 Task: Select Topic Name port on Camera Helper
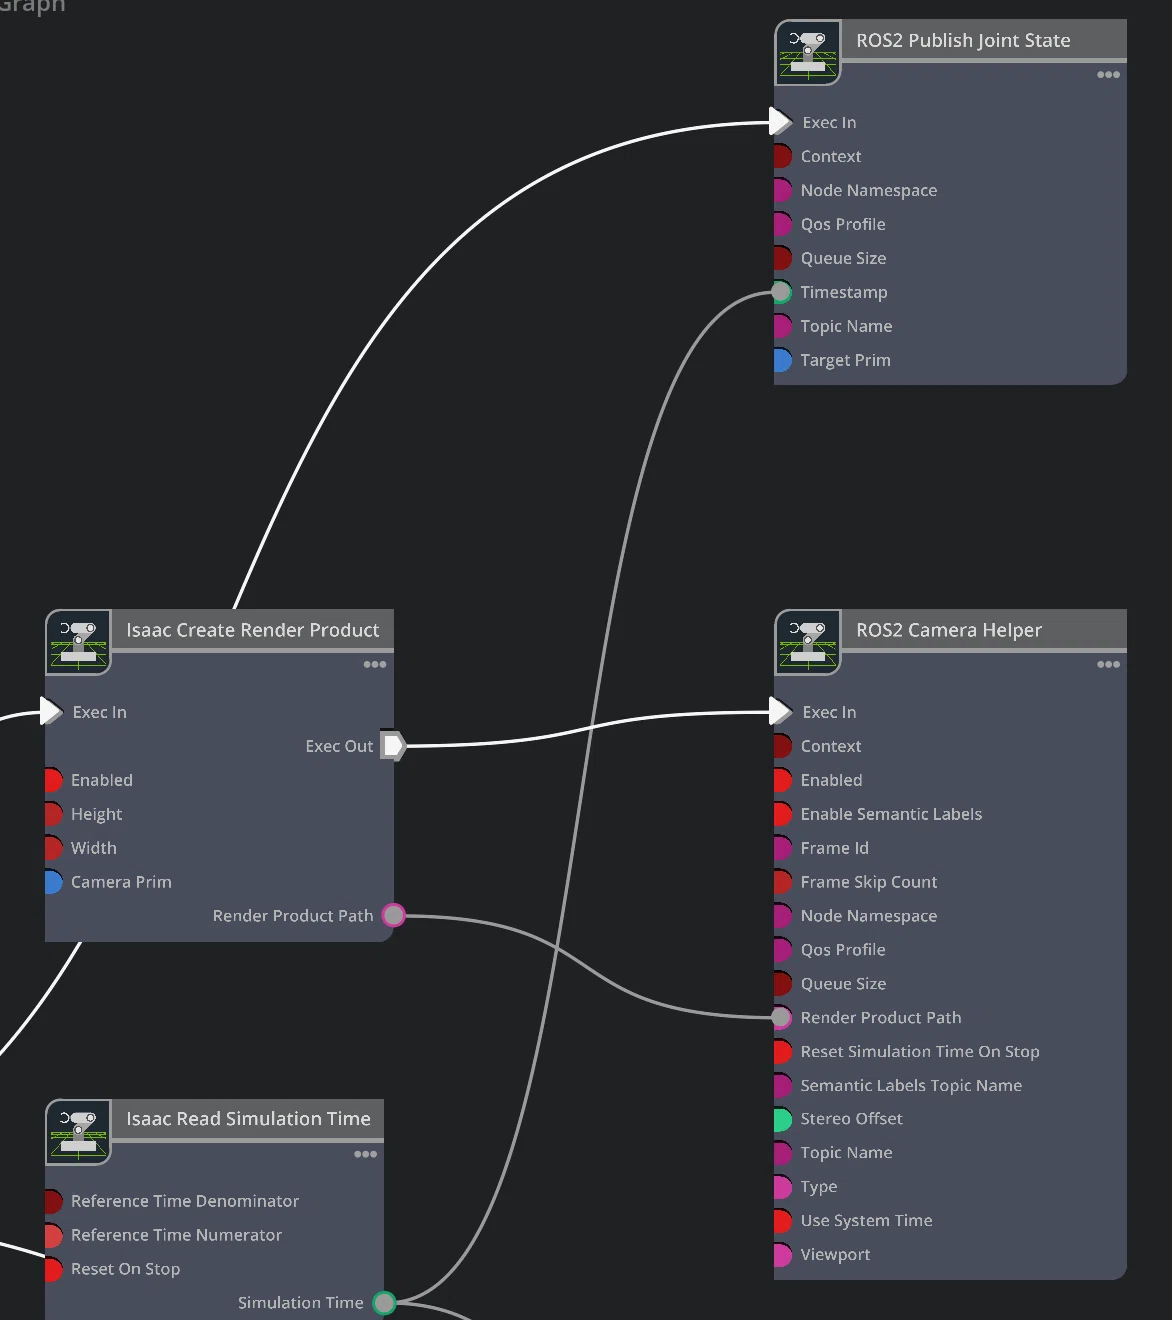tap(783, 1153)
